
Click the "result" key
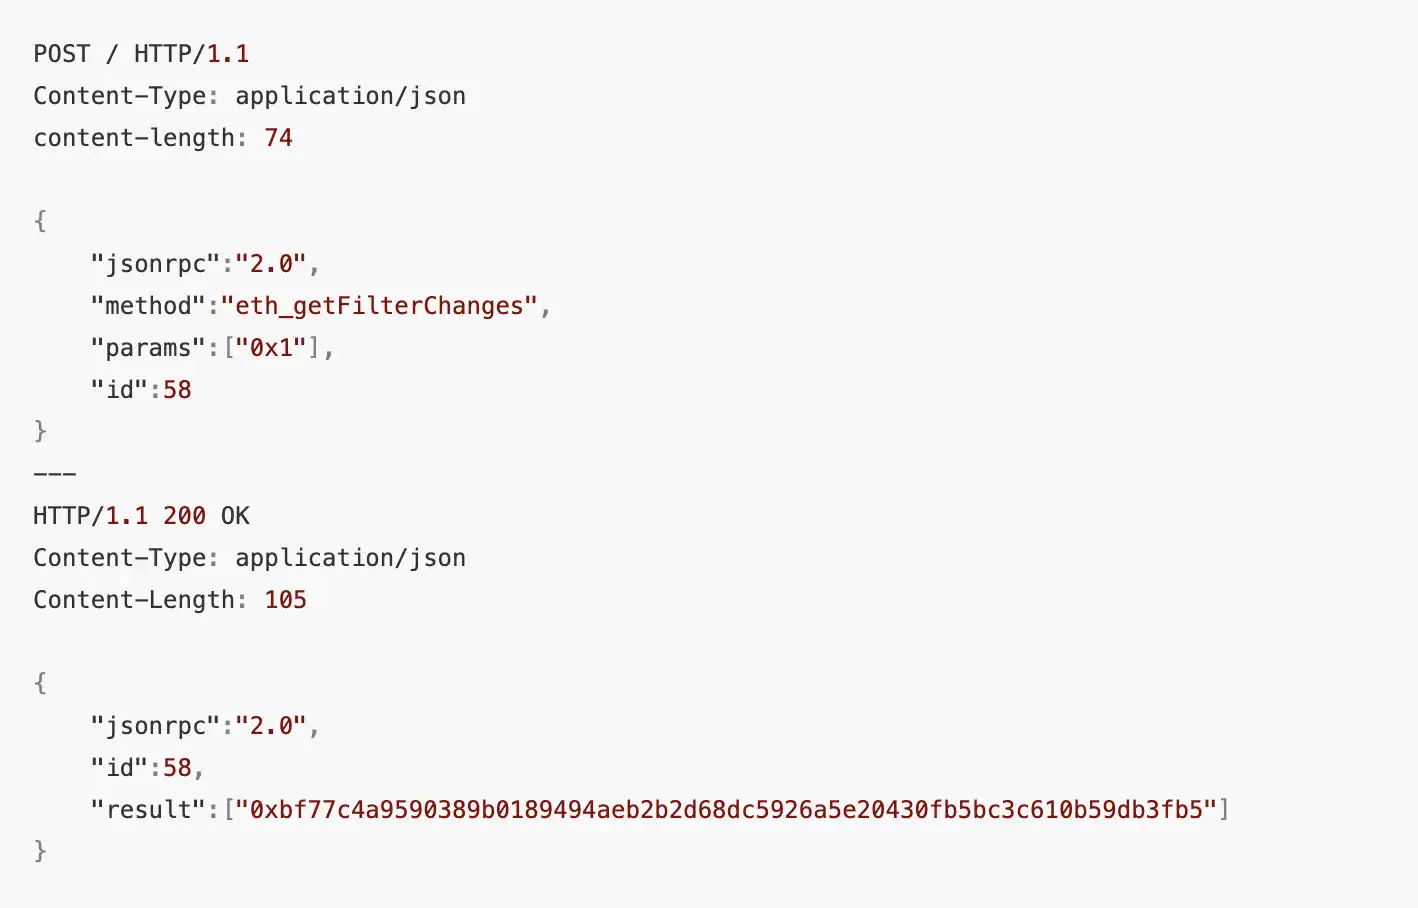point(148,810)
